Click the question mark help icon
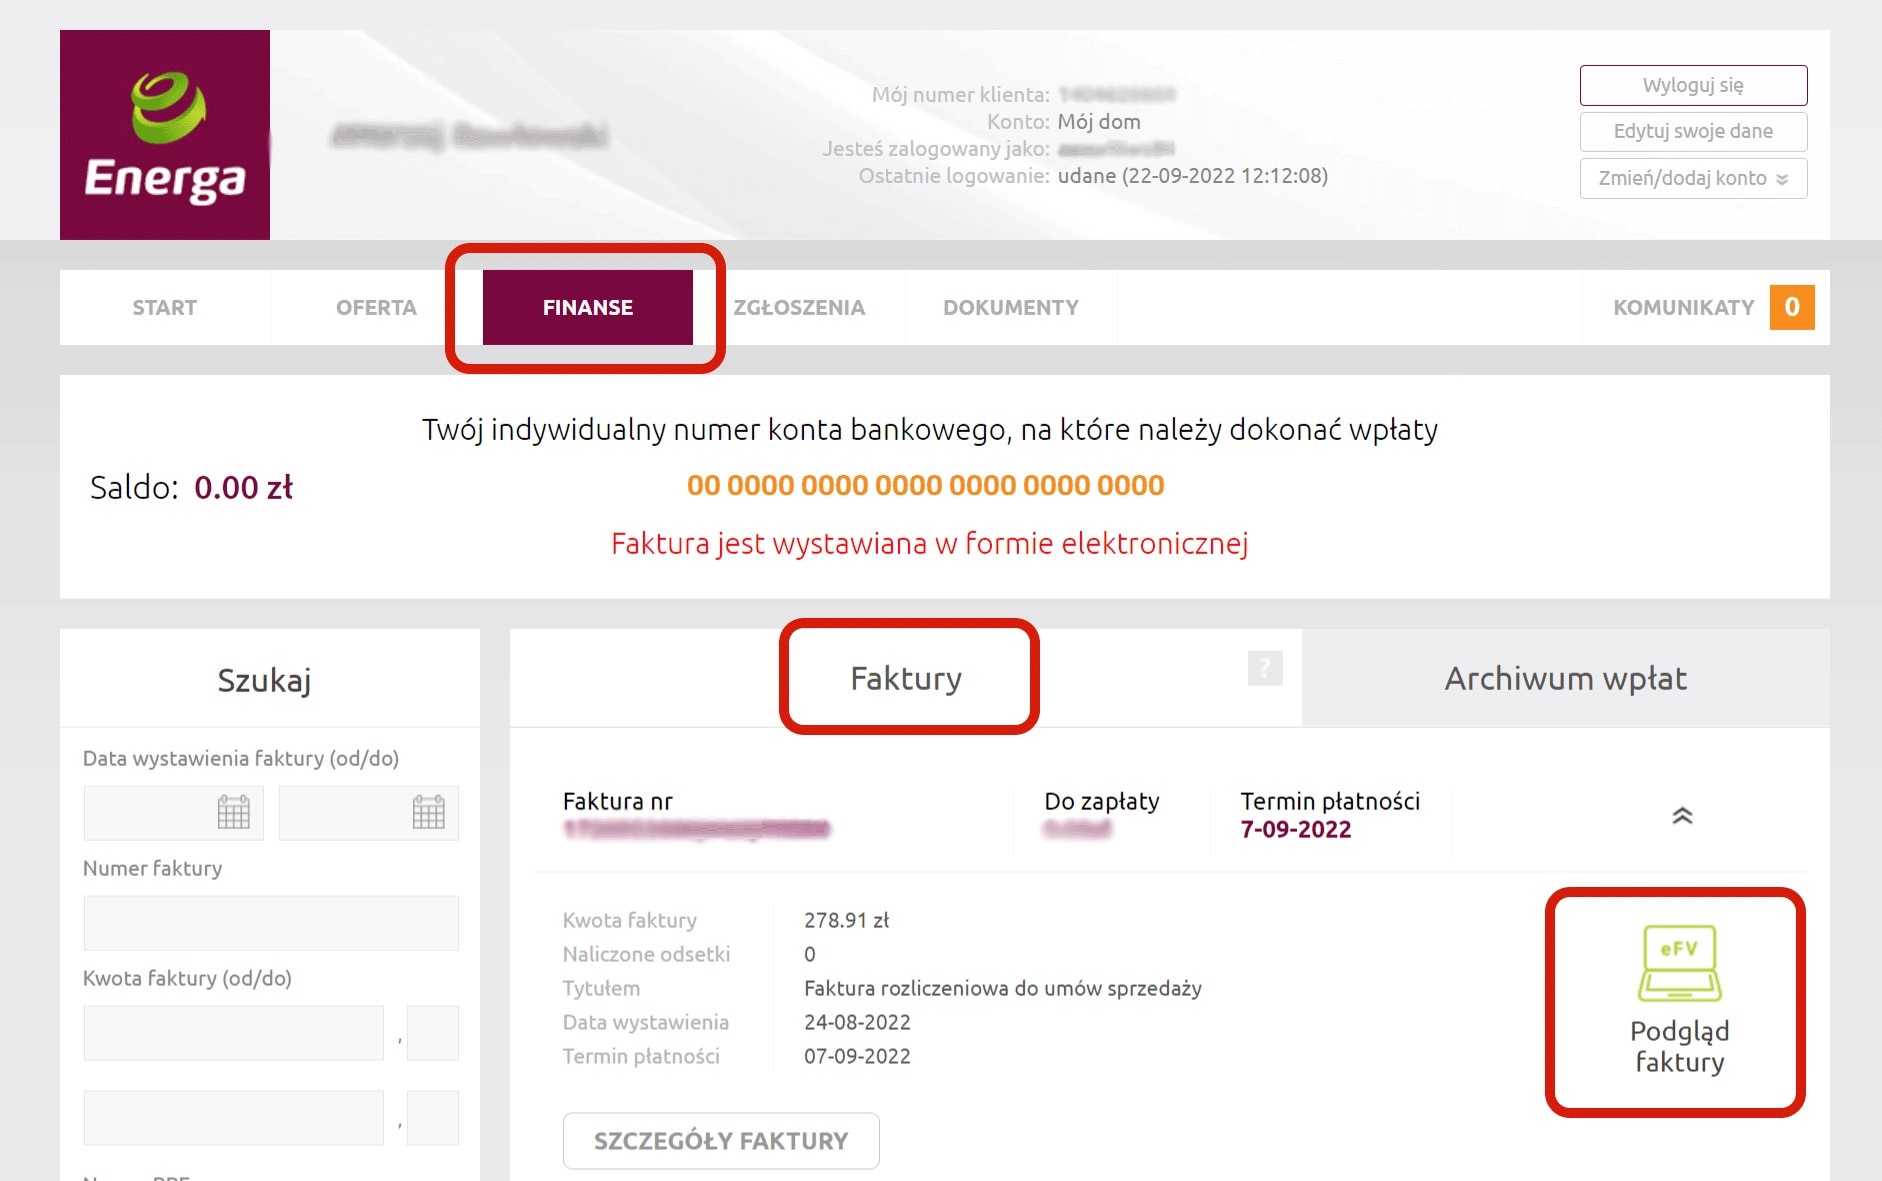This screenshot has width=1882, height=1181. pos(1265,668)
